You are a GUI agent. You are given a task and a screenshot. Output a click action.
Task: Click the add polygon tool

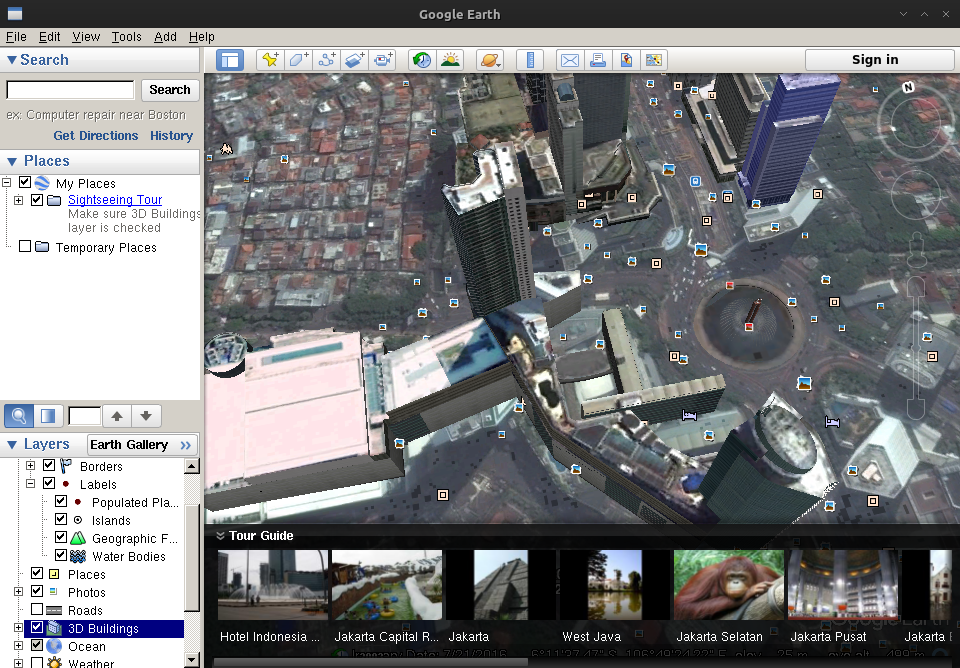[299, 60]
